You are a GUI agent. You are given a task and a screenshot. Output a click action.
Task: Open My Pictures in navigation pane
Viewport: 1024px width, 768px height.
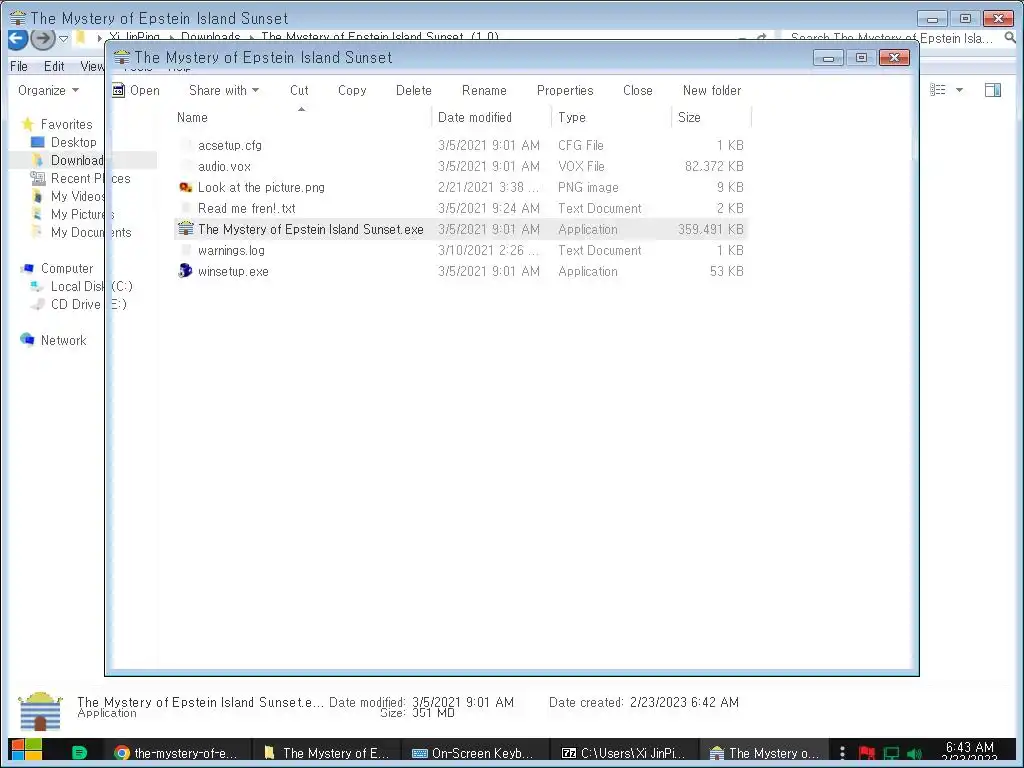coord(82,214)
